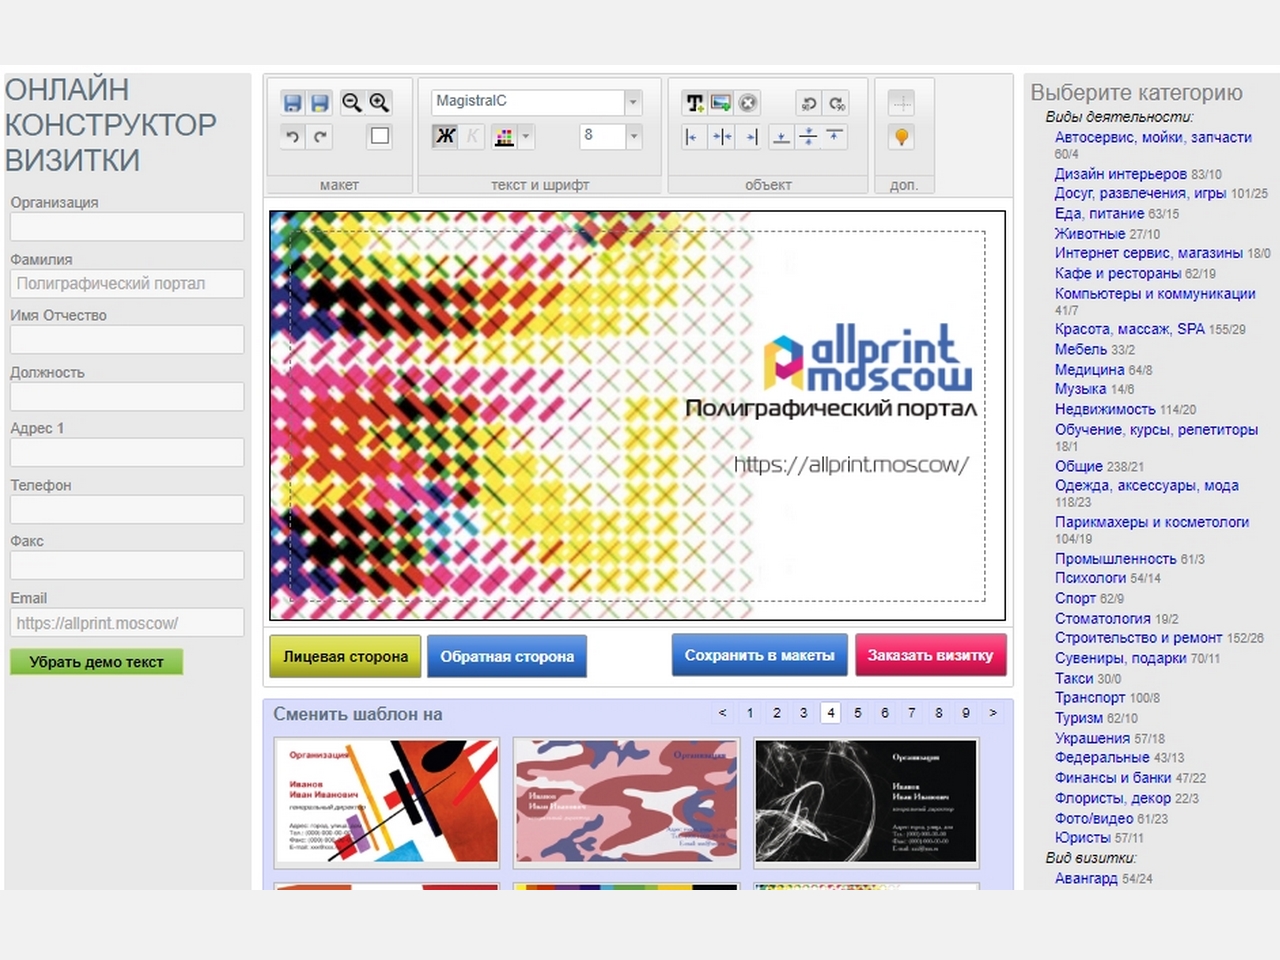Viewport: 1280px width, 960px height.
Task: Open the Дизайн интерьеров category
Action: (x=1120, y=174)
